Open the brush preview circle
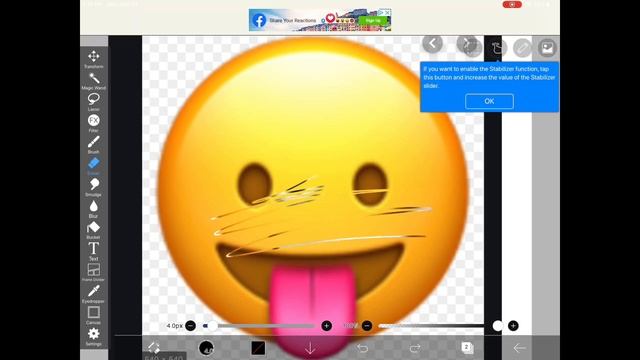This screenshot has width=640, height=360. 206,348
